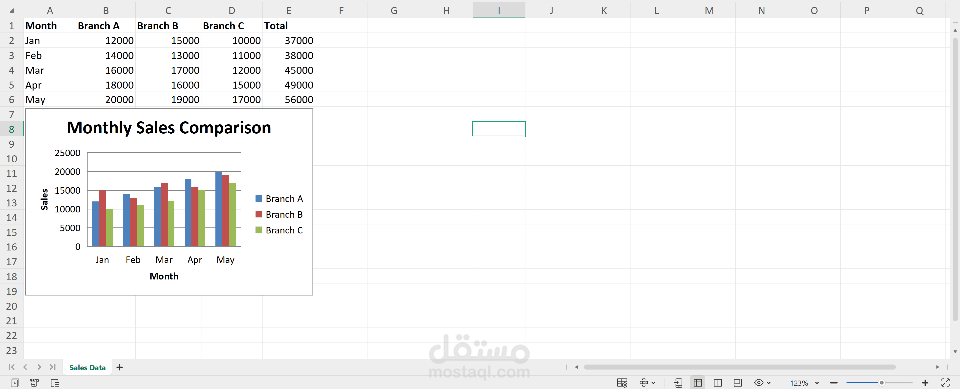Select column Q header
This screenshot has height=389, width=960.
coord(920,10)
